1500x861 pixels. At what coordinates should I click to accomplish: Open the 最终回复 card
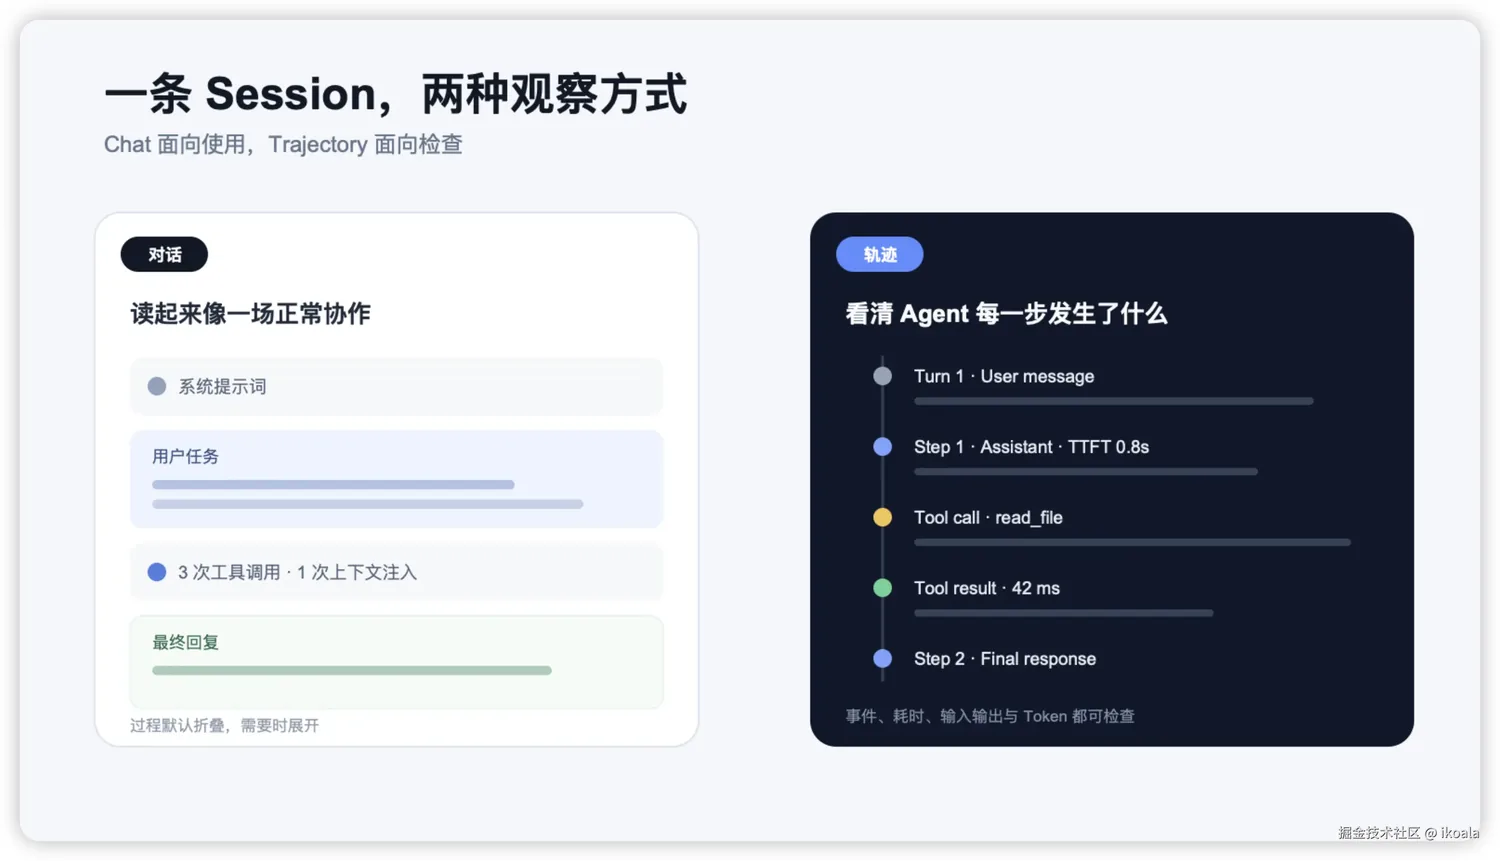(396, 662)
